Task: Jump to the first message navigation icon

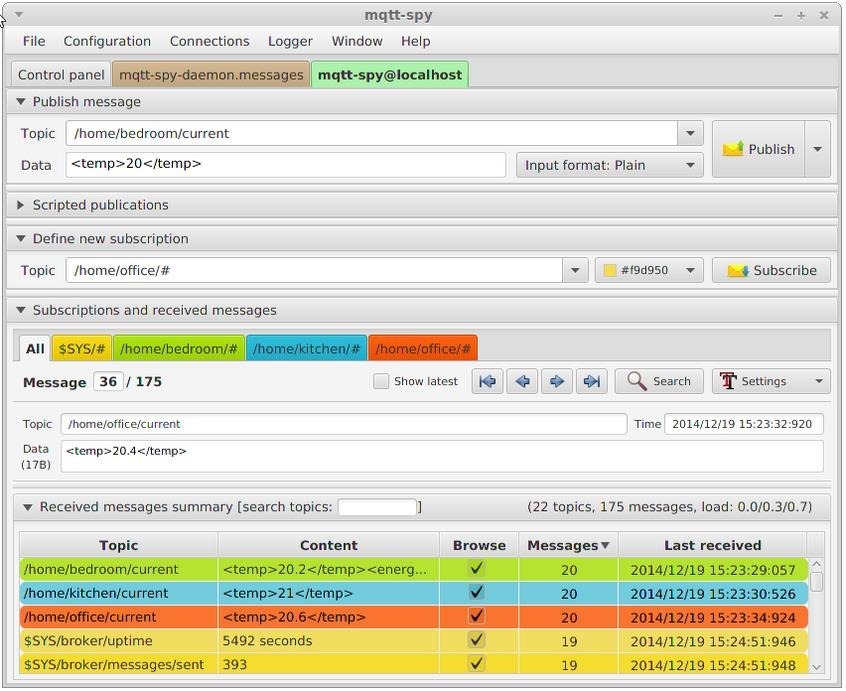Action: 487,381
